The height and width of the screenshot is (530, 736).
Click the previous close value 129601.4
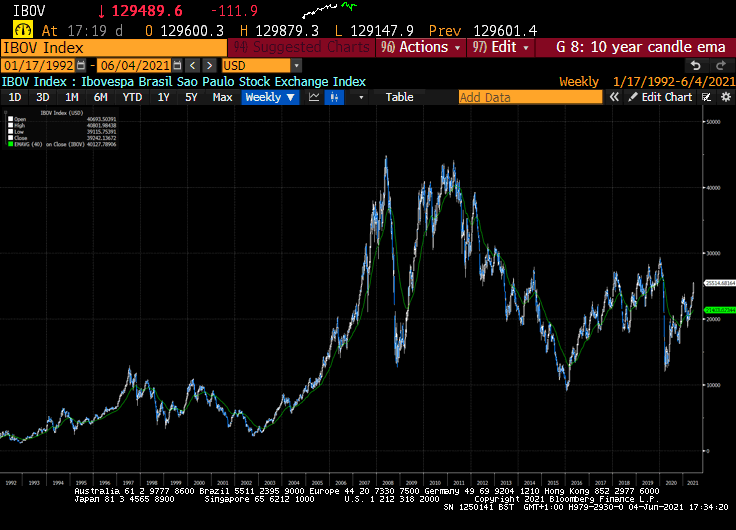pyautogui.click(x=505, y=31)
